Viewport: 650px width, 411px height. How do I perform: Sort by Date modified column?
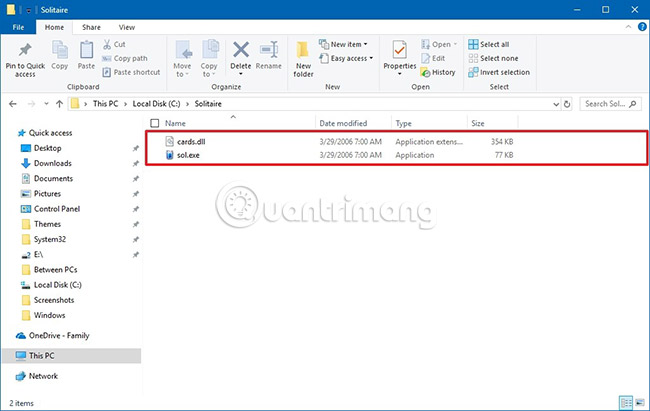point(343,123)
